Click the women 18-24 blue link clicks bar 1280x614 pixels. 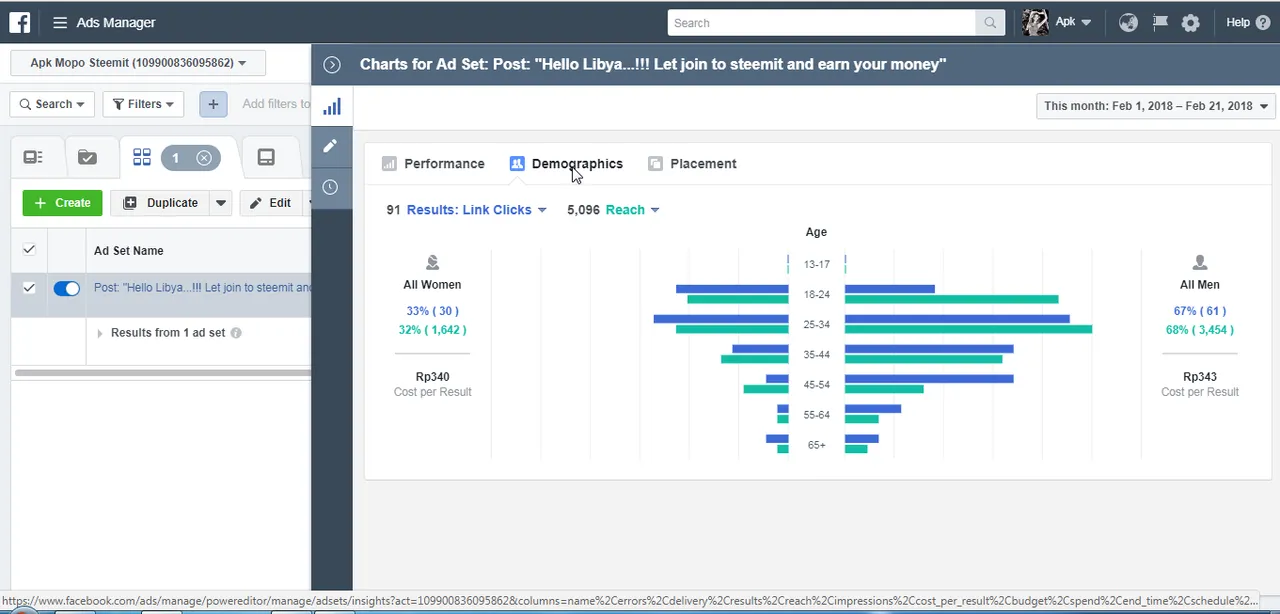(732, 289)
